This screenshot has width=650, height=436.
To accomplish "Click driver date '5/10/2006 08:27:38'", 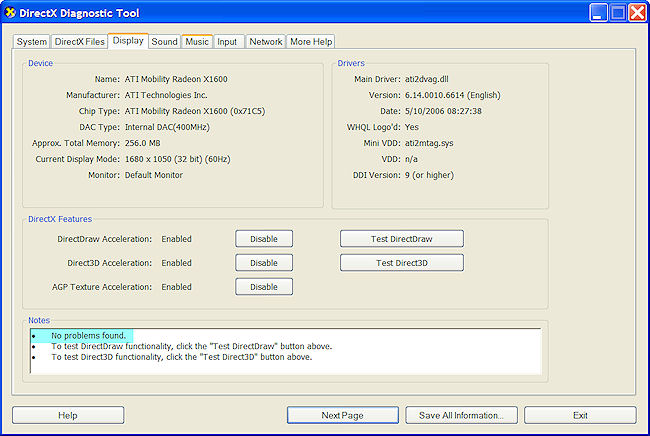I will coord(443,111).
